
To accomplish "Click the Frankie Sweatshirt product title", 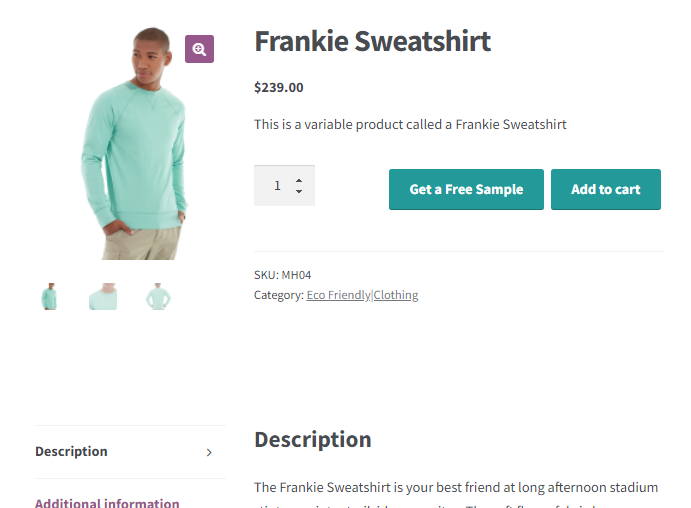I will (372, 41).
